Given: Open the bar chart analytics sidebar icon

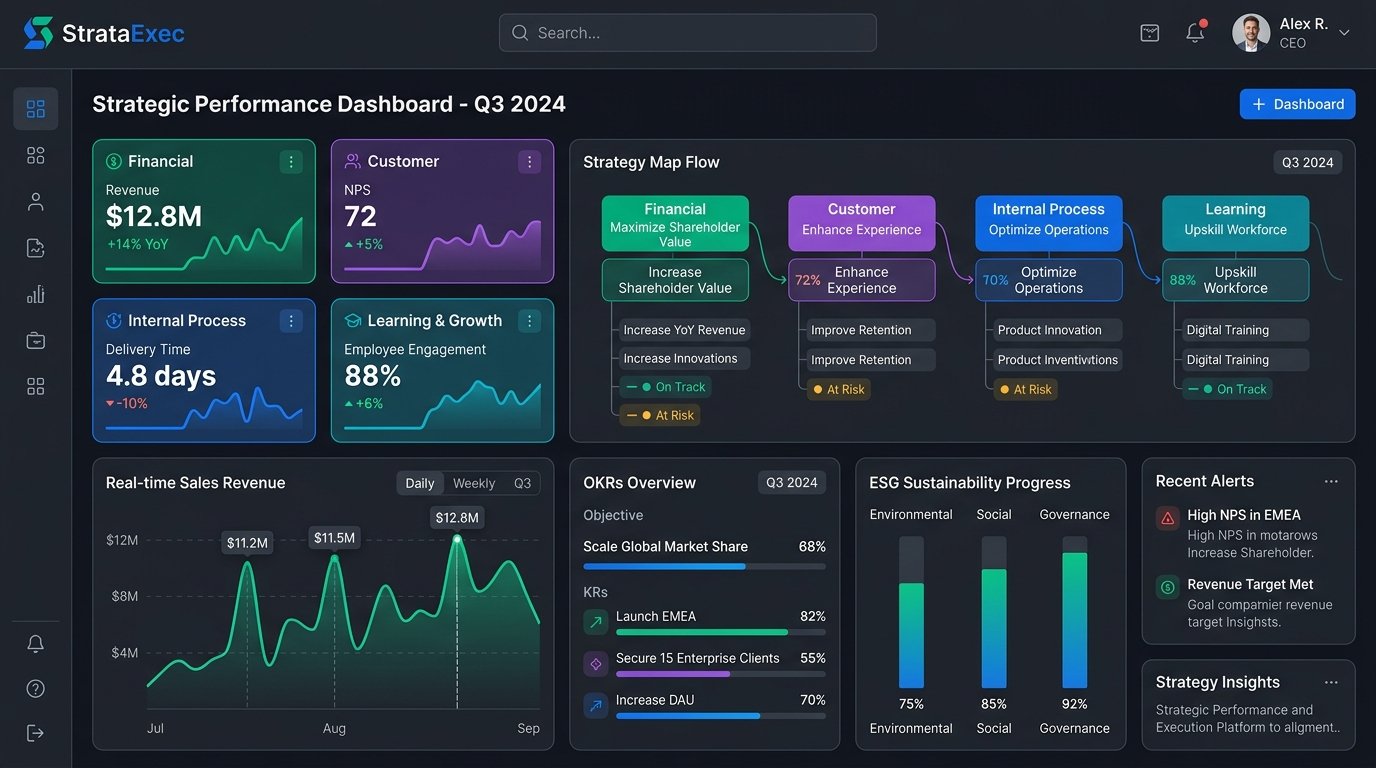Looking at the screenshot, I should pyautogui.click(x=36, y=294).
